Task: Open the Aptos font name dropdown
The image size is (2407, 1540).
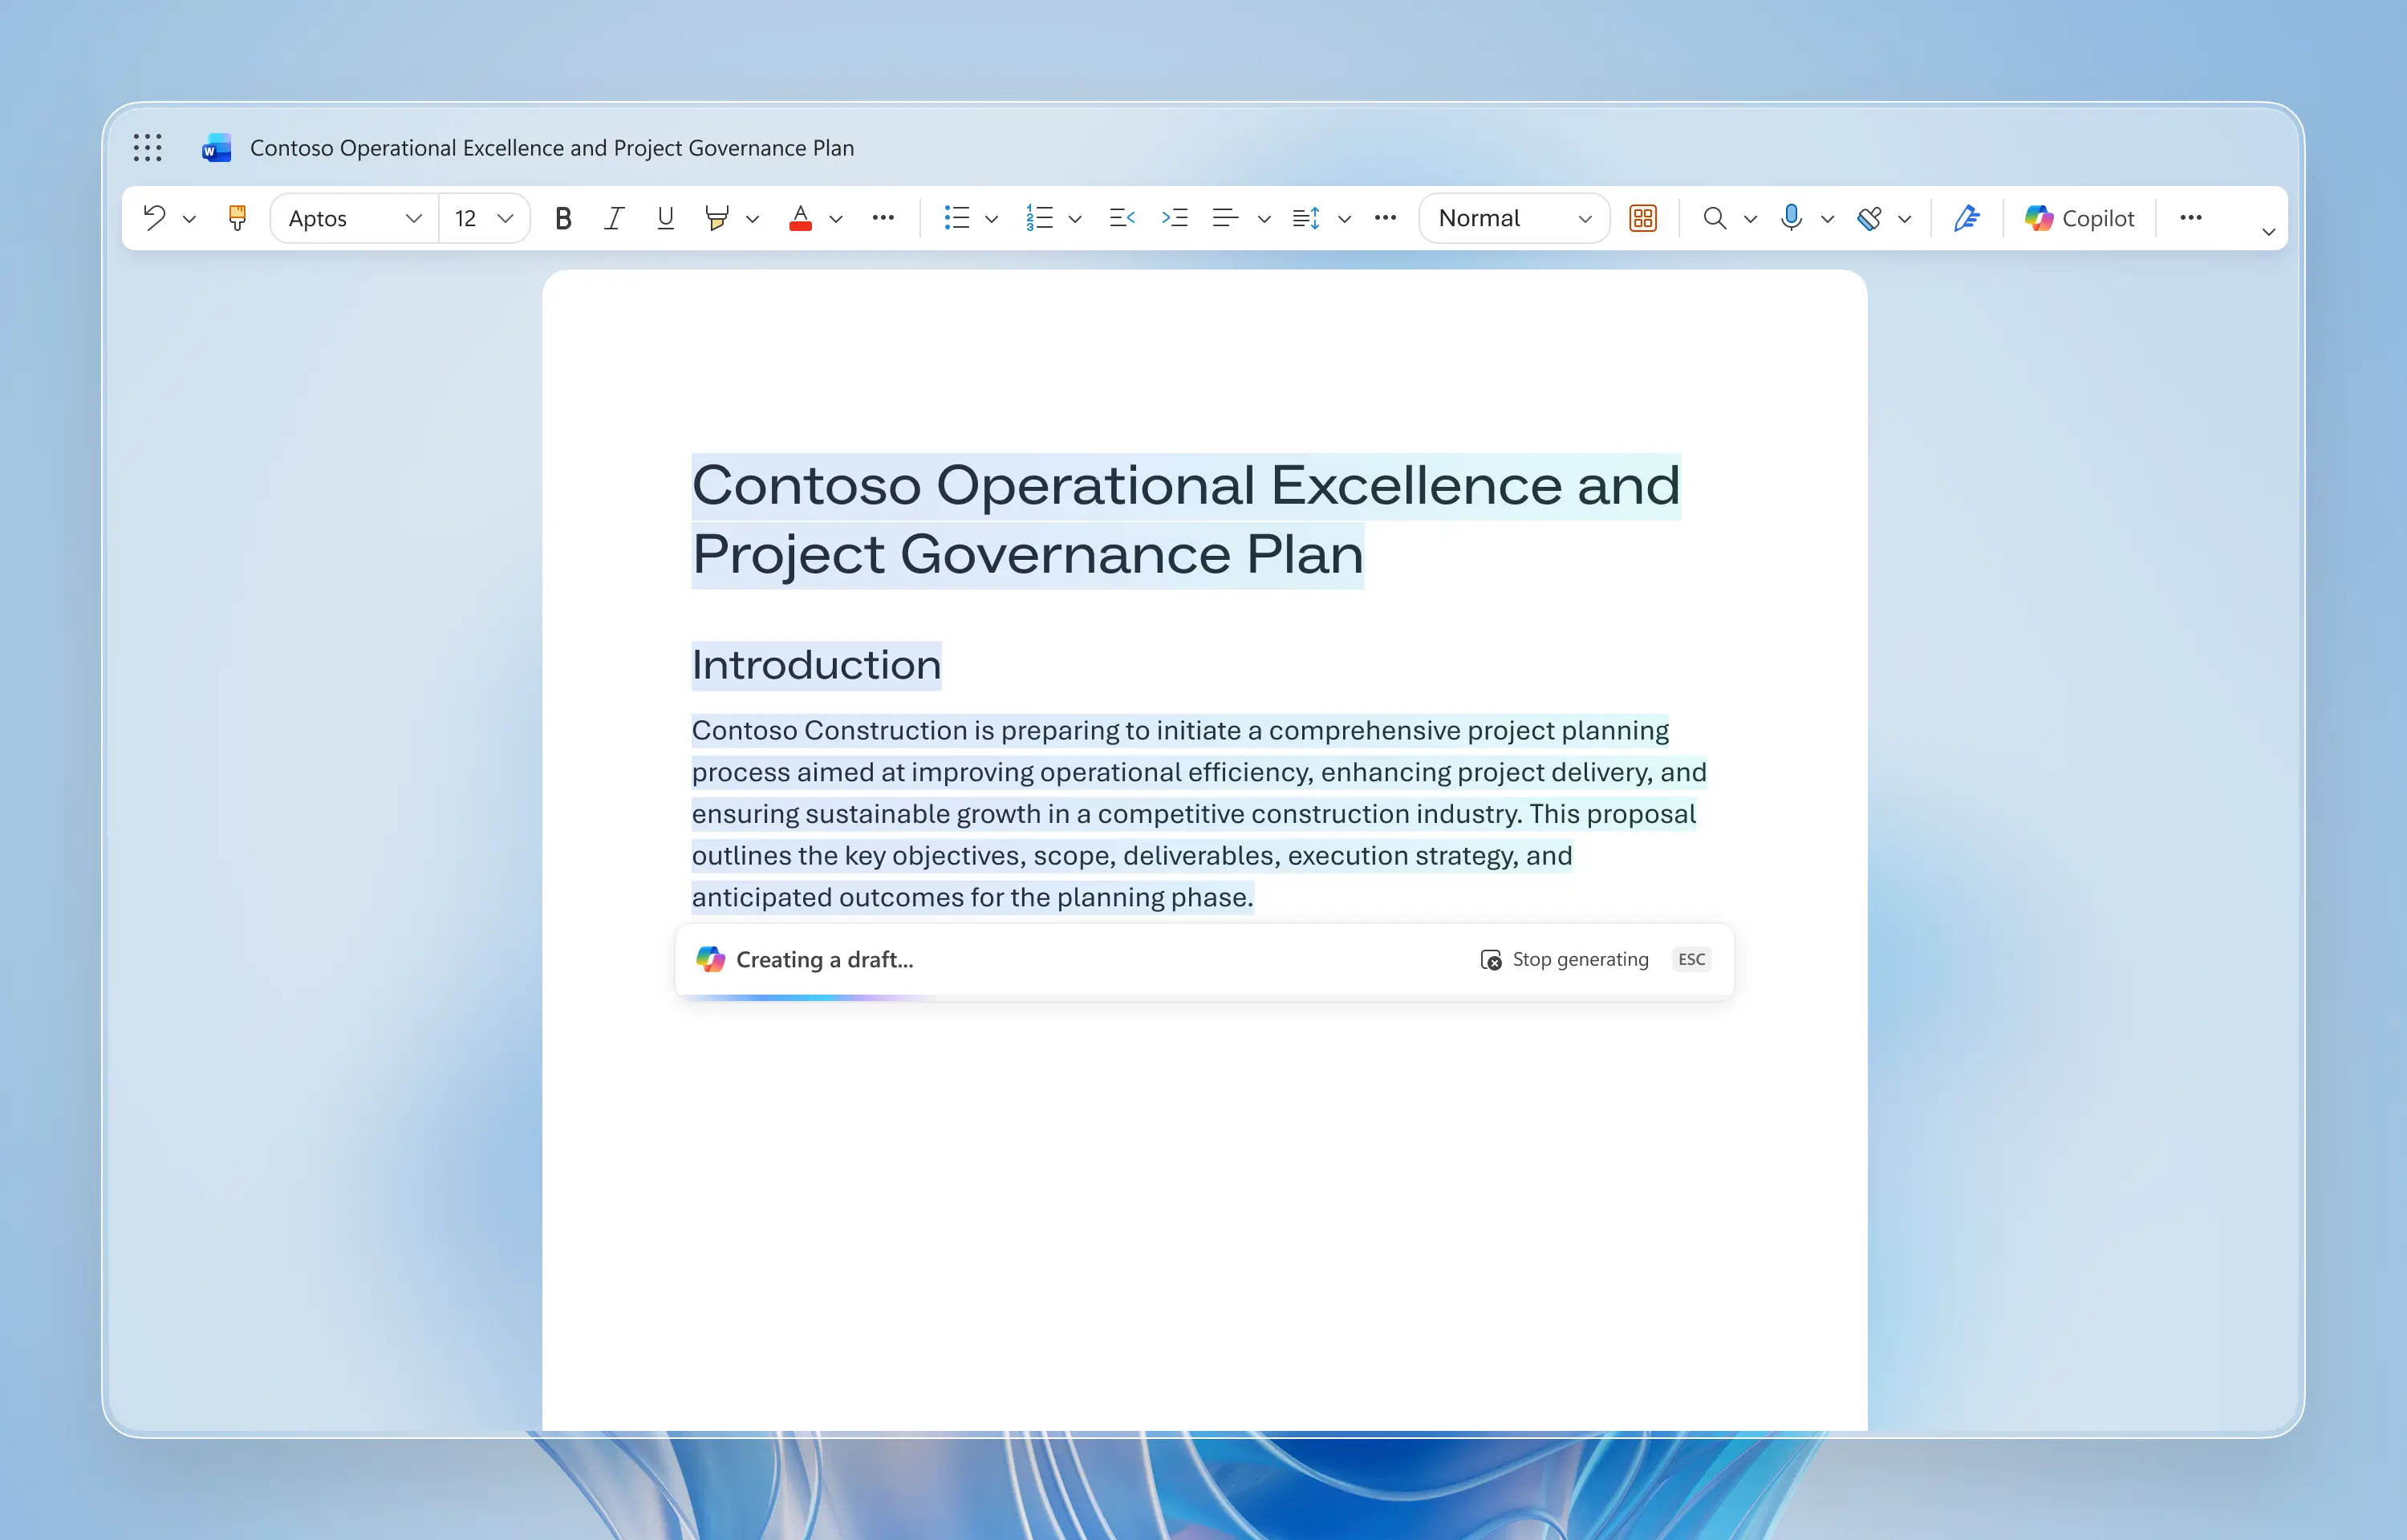Action: coord(354,218)
